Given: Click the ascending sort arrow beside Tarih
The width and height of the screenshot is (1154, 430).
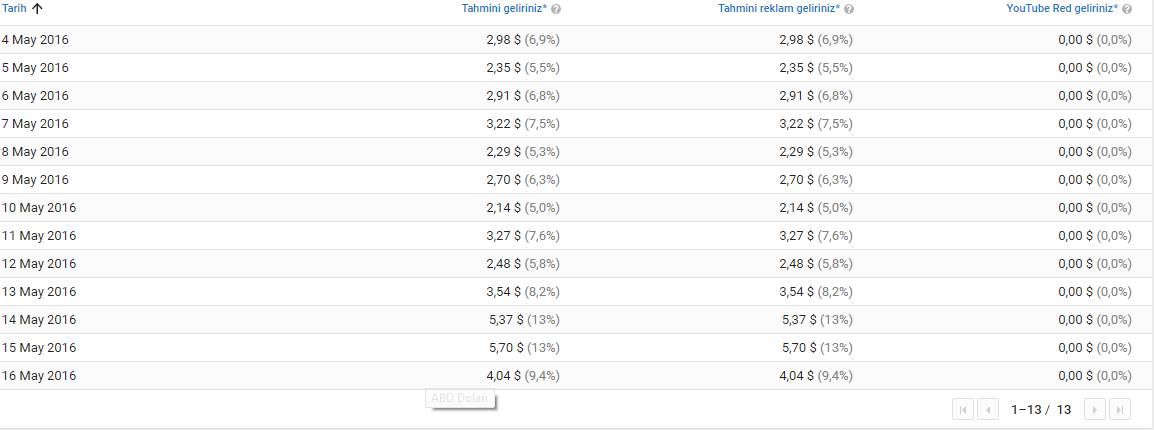Looking at the screenshot, I should [x=38, y=9].
